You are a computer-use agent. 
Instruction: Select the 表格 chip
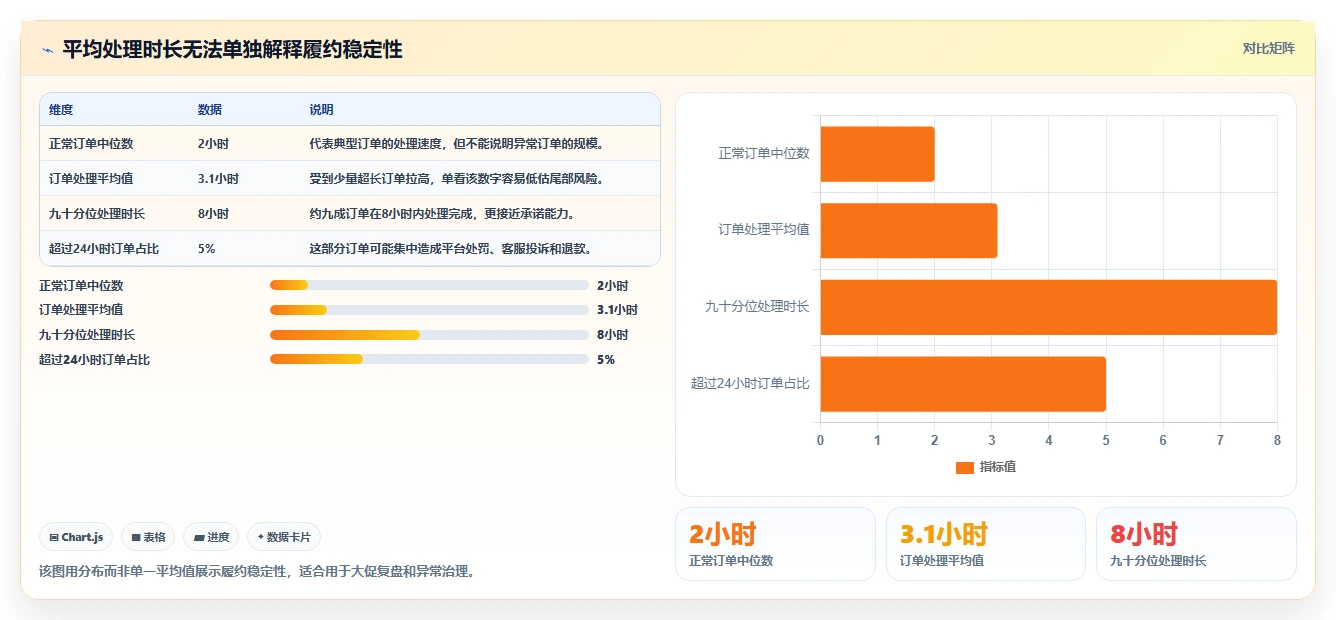[x=148, y=537]
